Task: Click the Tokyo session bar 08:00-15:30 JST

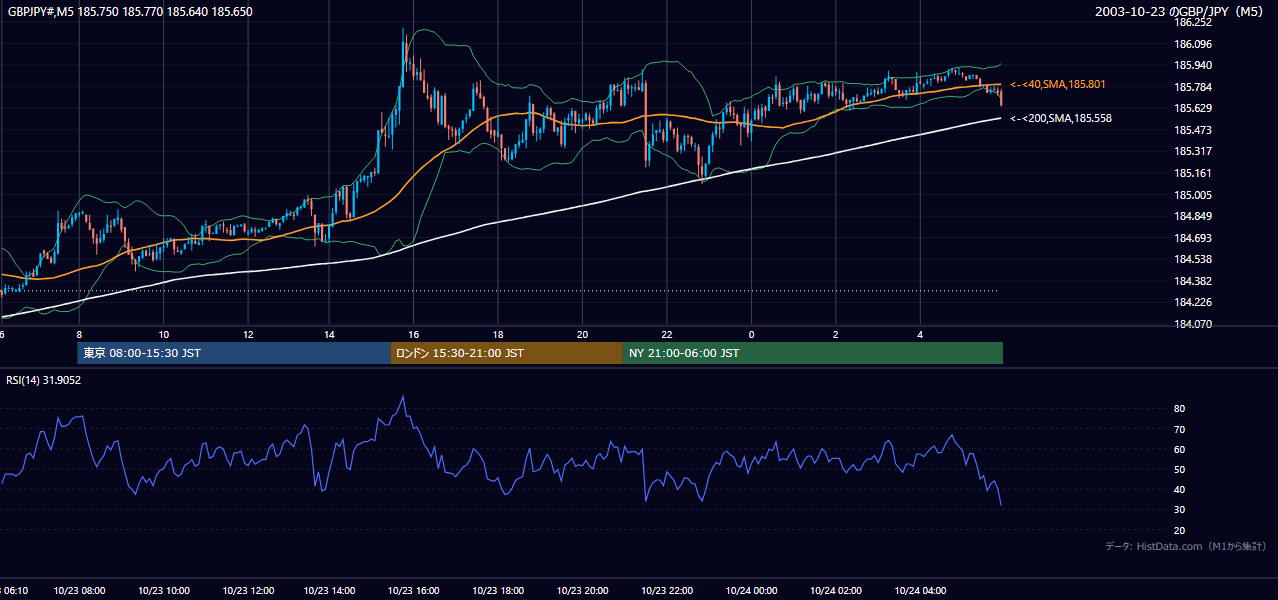Action: 234,353
